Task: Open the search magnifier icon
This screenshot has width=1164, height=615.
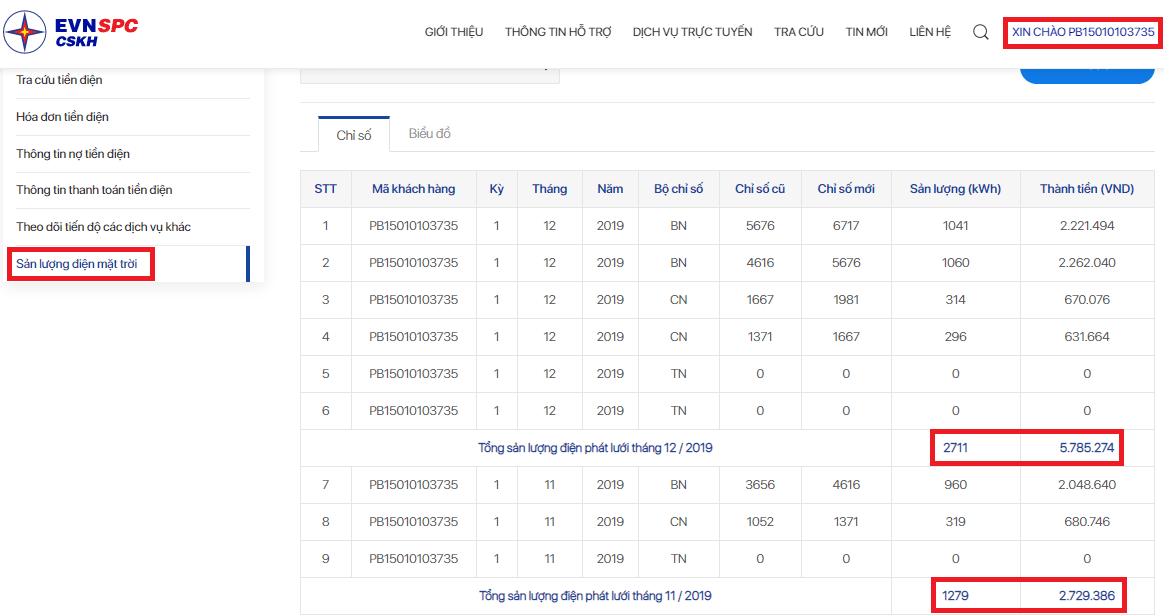Action: click(x=980, y=32)
